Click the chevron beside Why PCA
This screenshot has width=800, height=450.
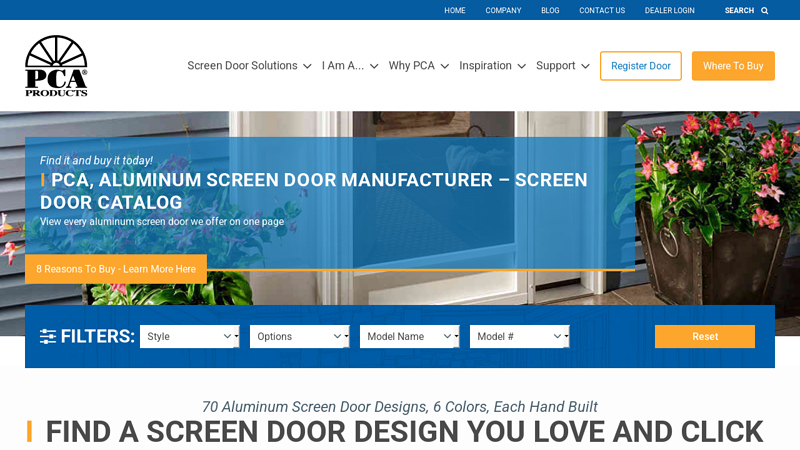point(445,66)
